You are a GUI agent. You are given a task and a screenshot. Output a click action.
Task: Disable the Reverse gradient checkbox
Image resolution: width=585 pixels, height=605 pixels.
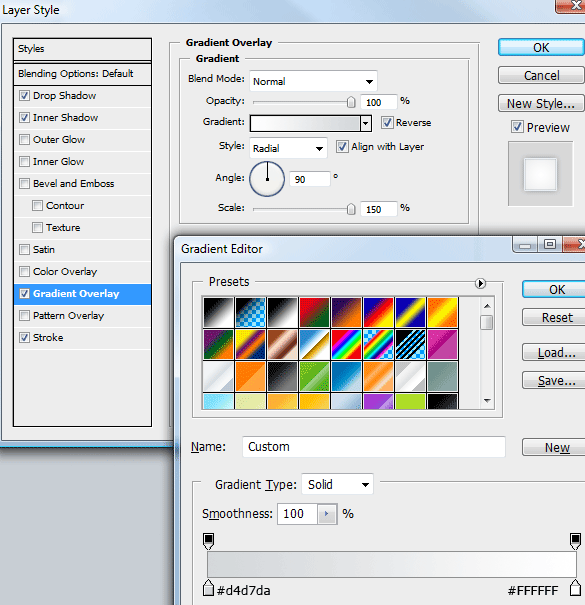point(387,123)
